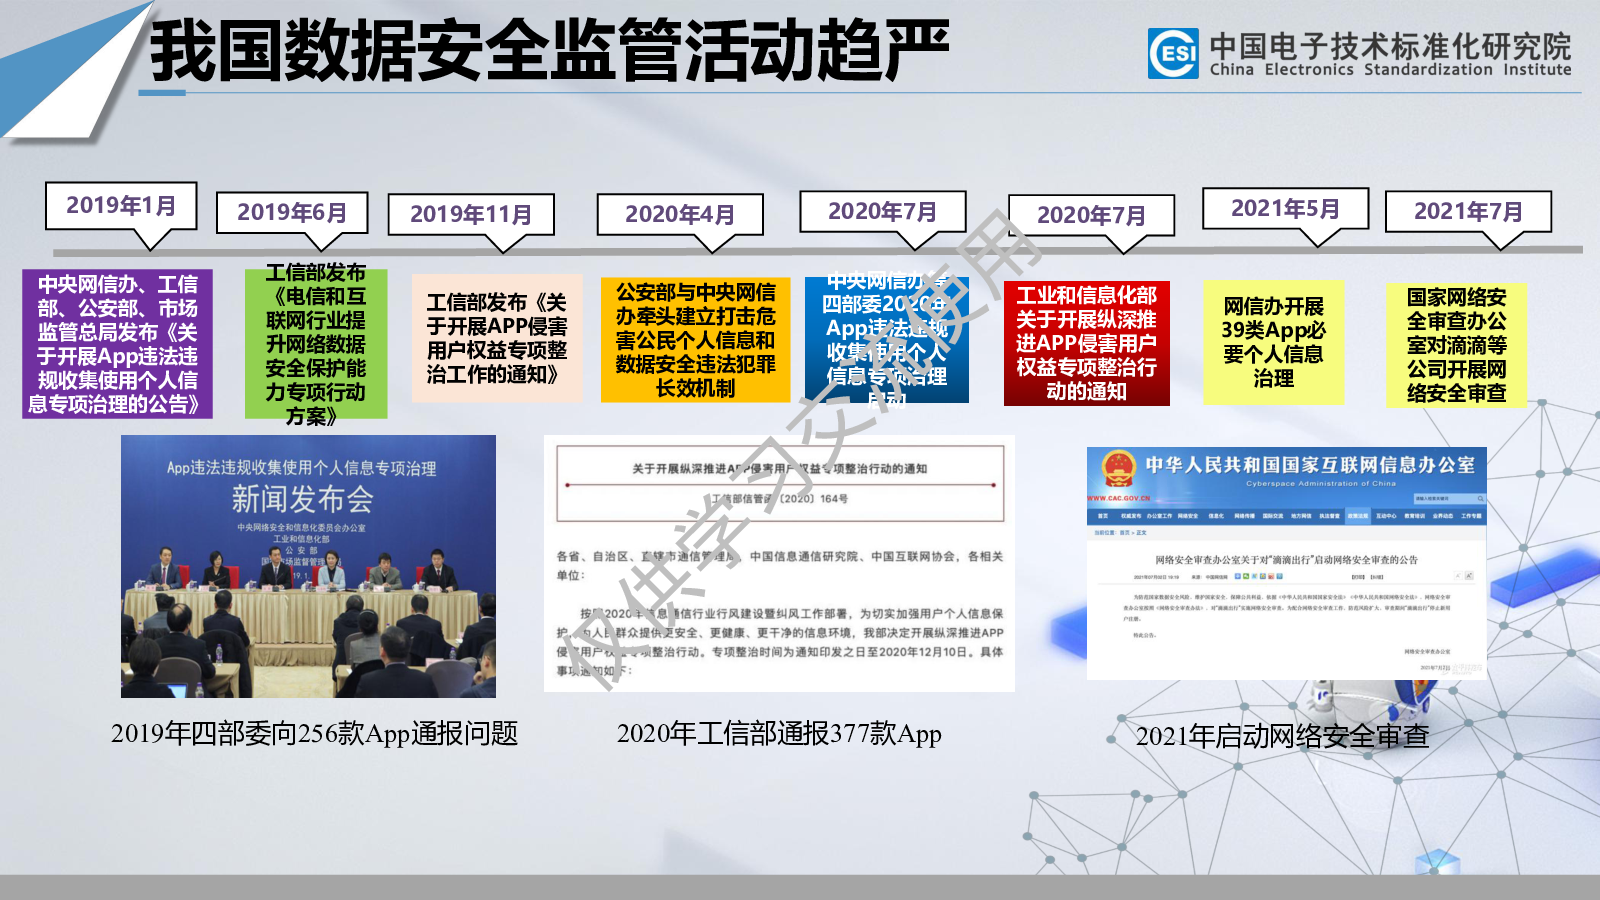Open the 国家互联网信息办公室 website screenshot

tap(1287, 563)
